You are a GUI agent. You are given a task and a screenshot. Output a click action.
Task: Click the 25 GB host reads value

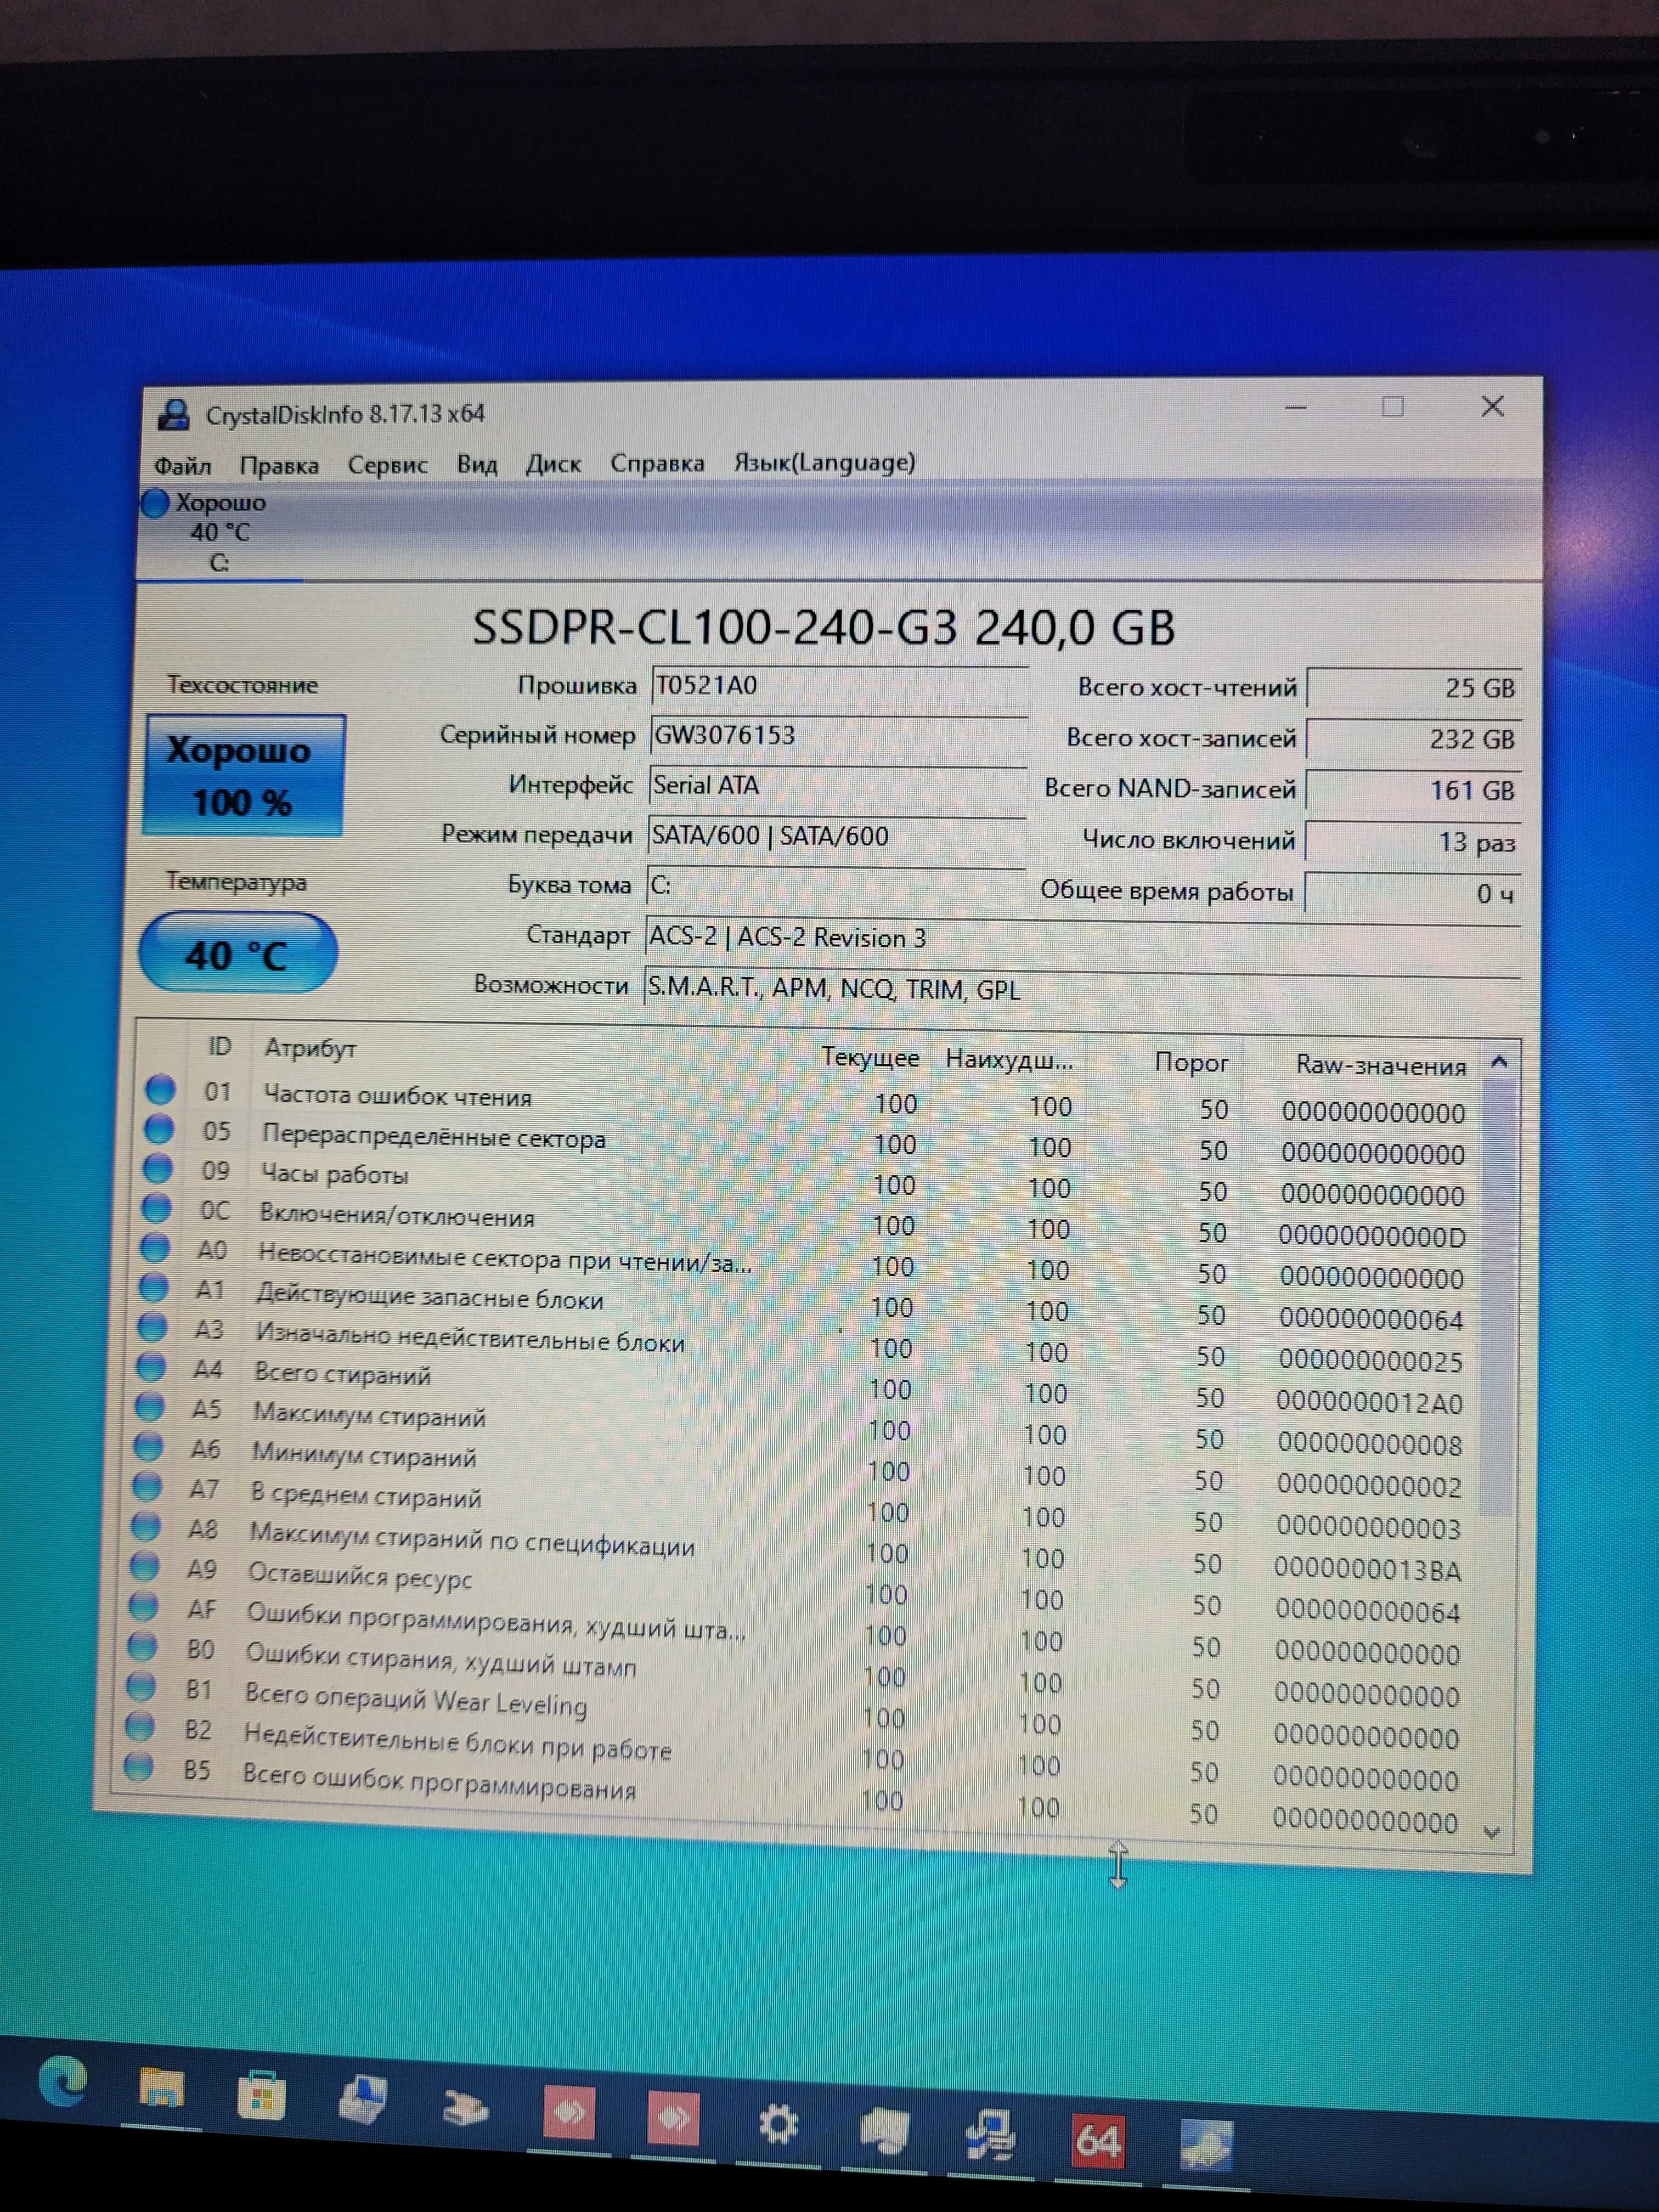pos(1414,688)
